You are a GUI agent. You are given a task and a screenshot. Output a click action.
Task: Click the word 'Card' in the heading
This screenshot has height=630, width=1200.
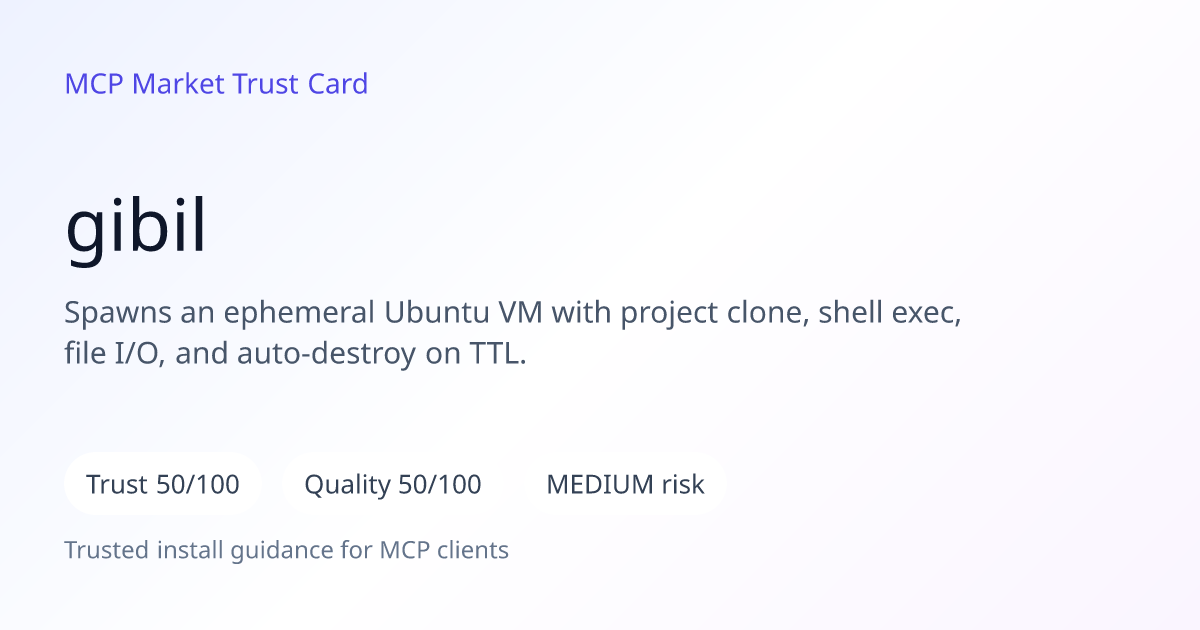(338, 84)
